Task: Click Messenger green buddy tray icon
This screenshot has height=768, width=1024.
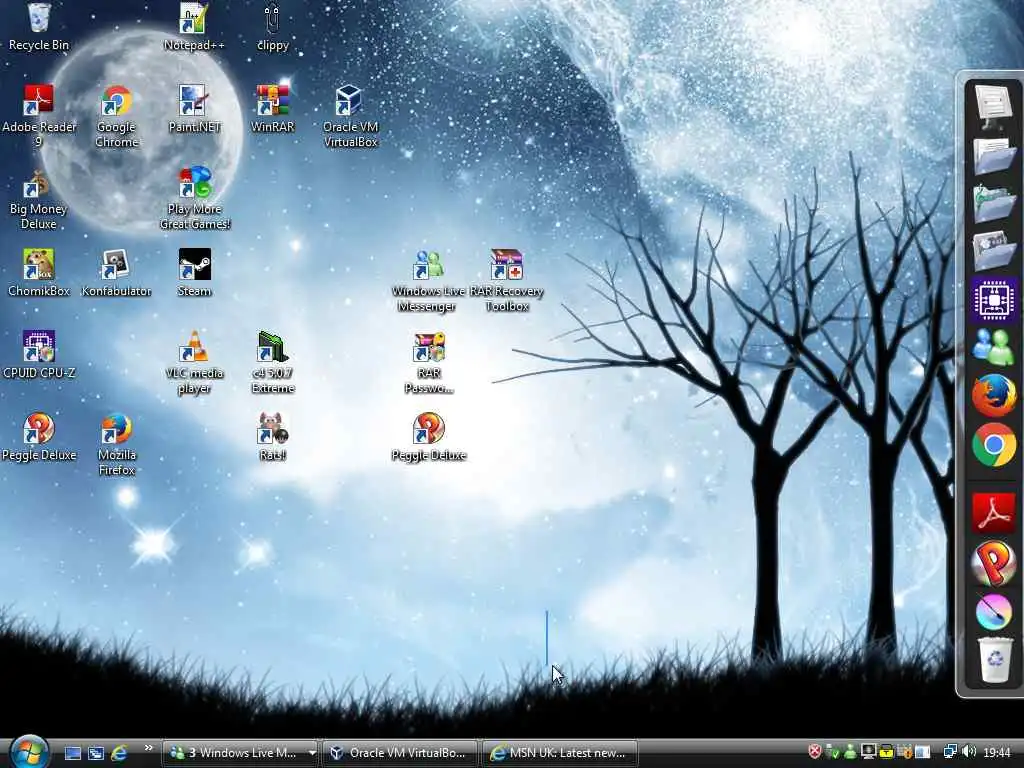Action: click(x=850, y=752)
